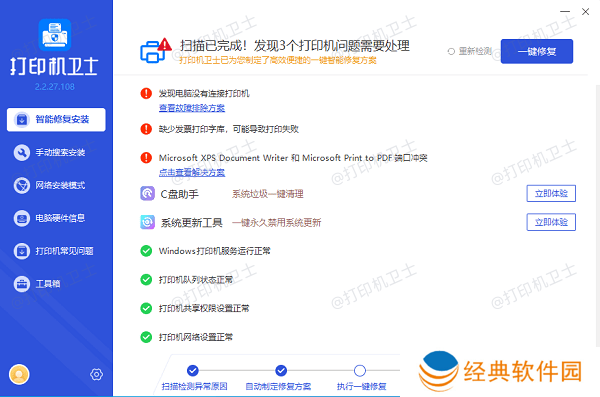Click the printer warning icon in header

[156, 50]
